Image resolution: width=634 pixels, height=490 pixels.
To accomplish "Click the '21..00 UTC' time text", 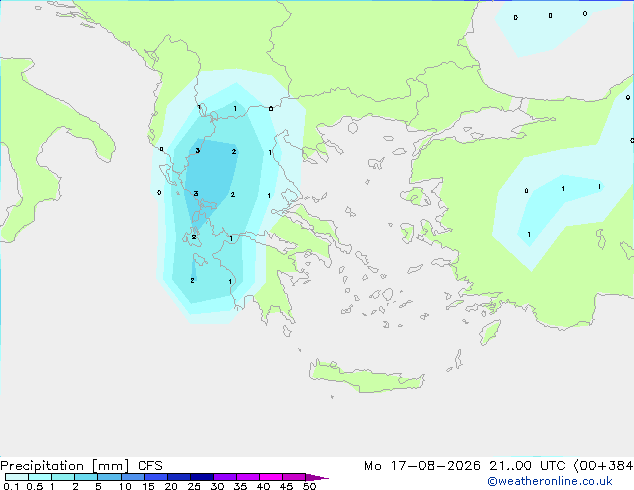I will 527,466.
